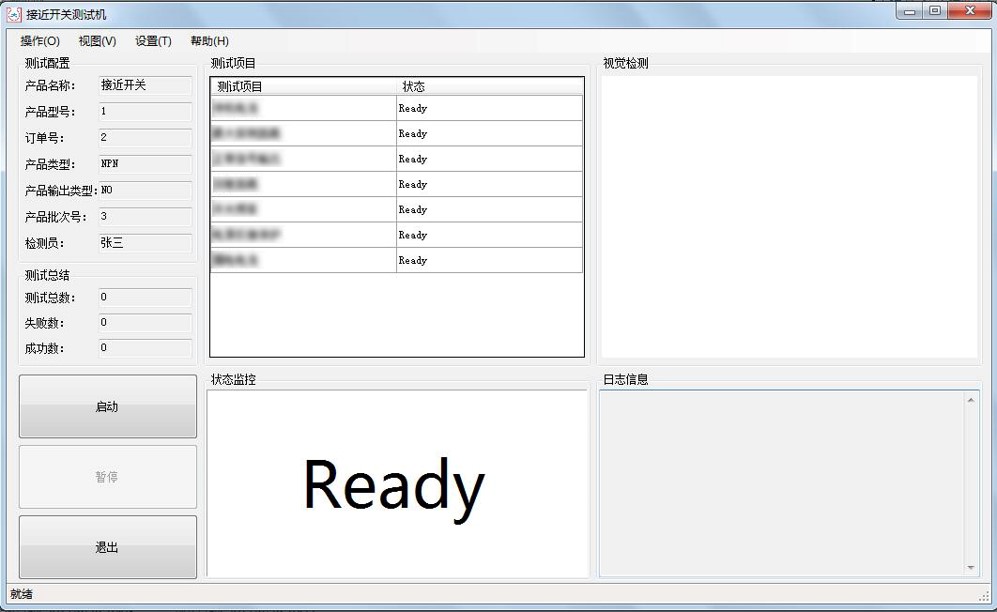Click the 产品输出类型 field showing NO

pyautogui.click(x=145, y=190)
